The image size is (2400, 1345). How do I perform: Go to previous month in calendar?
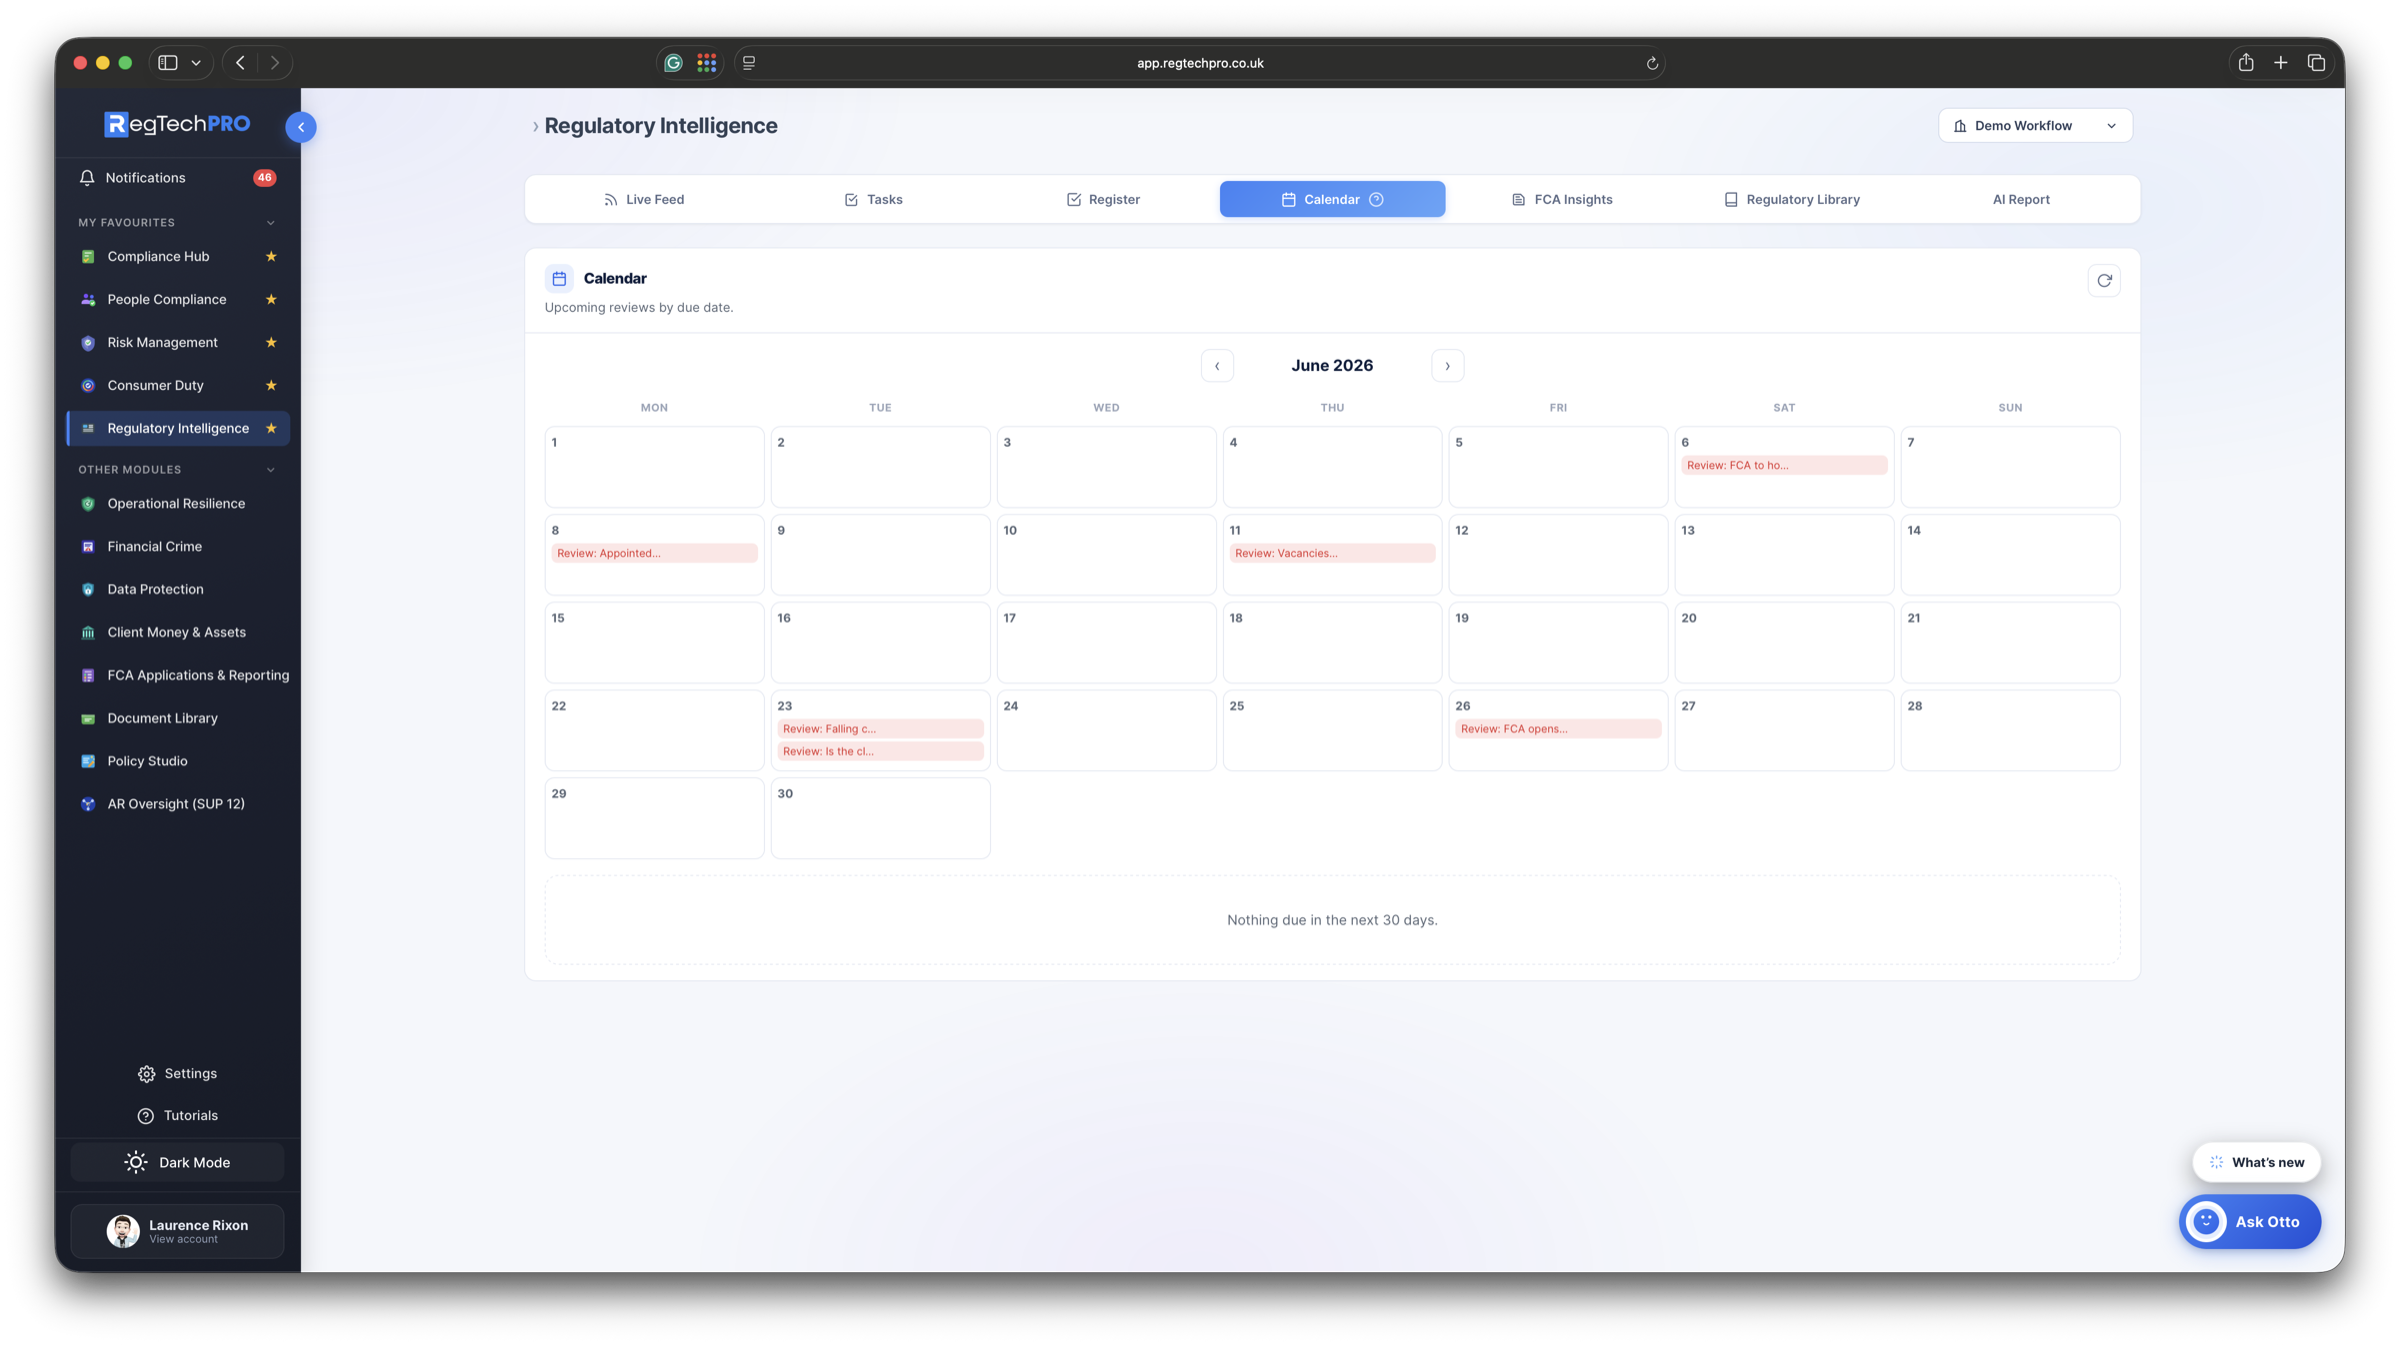coord(1217,366)
